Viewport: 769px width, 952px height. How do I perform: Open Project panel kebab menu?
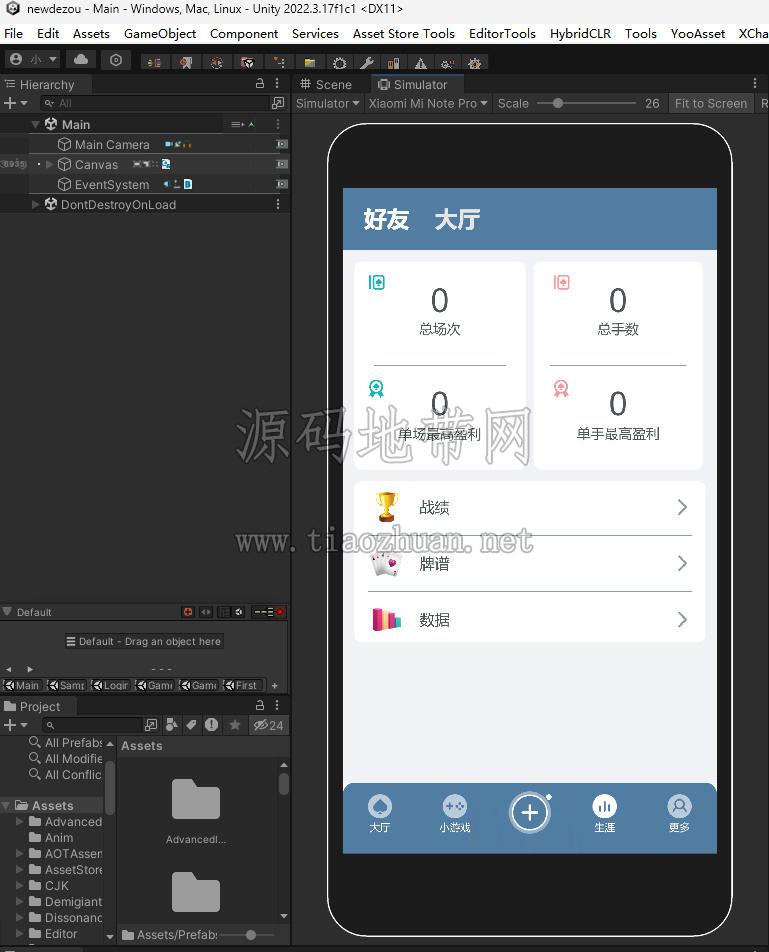pyautogui.click(x=277, y=705)
